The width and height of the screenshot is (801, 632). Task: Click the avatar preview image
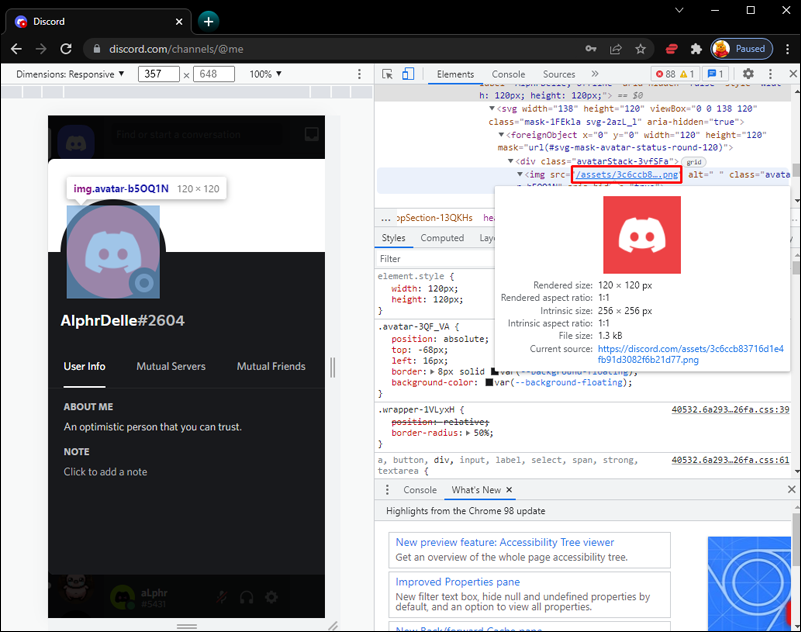pos(642,235)
